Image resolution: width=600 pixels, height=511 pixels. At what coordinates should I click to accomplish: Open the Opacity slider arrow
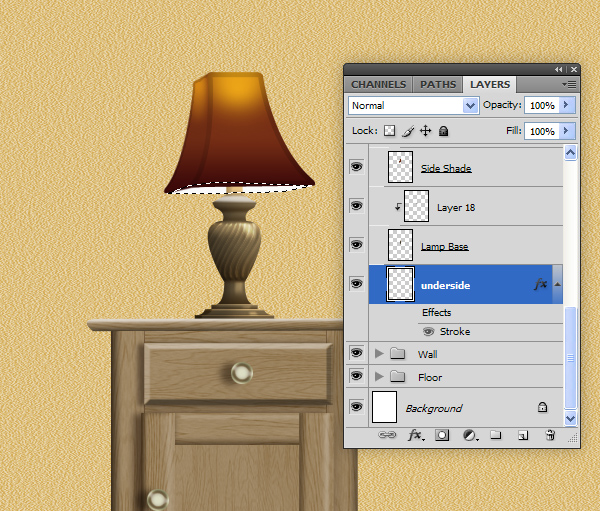(x=567, y=105)
